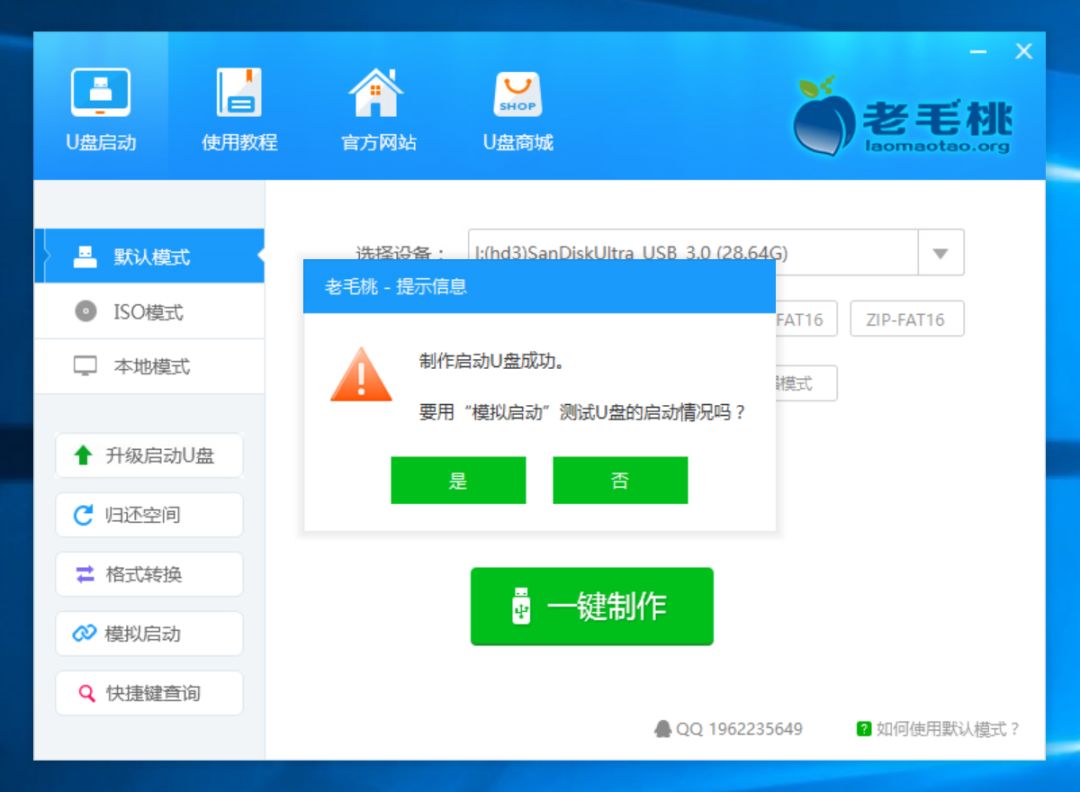The height and width of the screenshot is (792, 1080).
Task: Open the 如何使用默认模式 help link
Action: (951, 729)
